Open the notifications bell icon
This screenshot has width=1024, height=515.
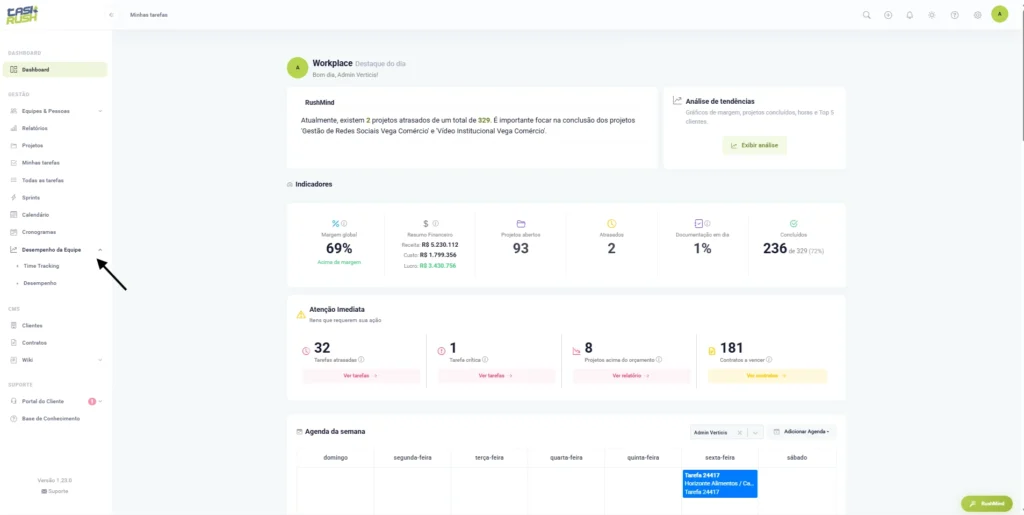point(910,15)
